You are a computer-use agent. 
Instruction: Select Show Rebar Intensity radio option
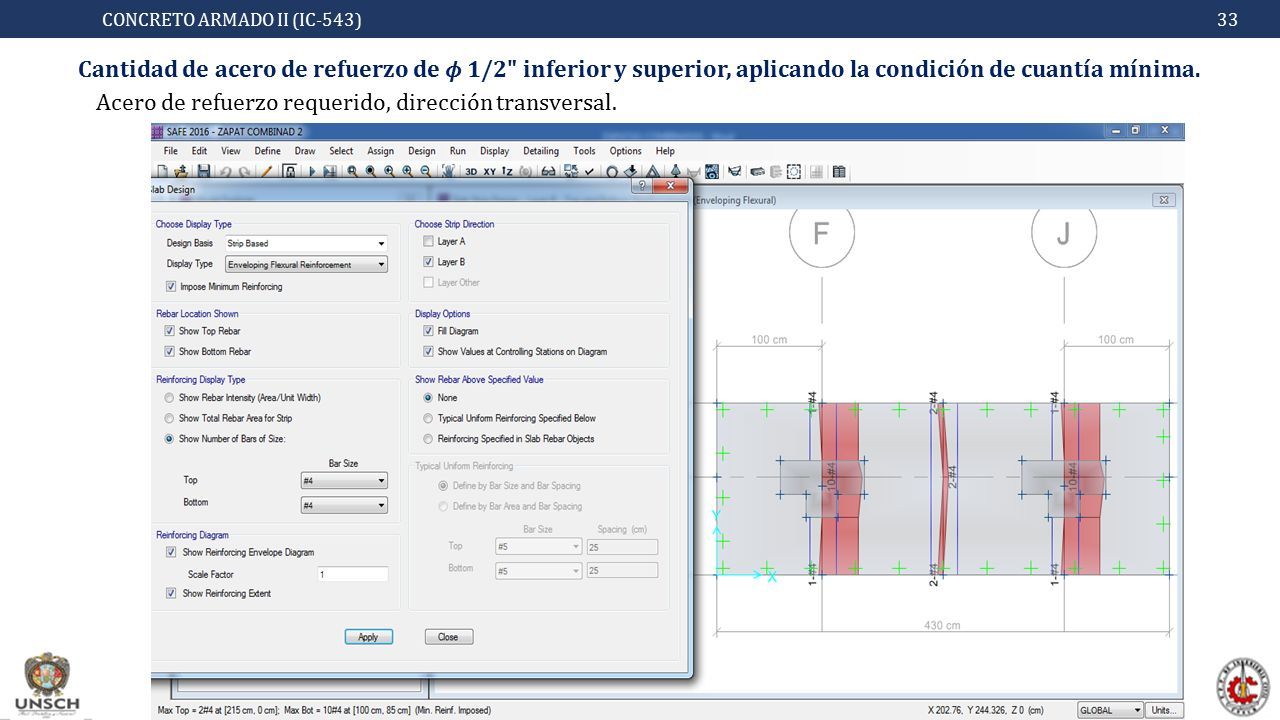(x=169, y=398)
